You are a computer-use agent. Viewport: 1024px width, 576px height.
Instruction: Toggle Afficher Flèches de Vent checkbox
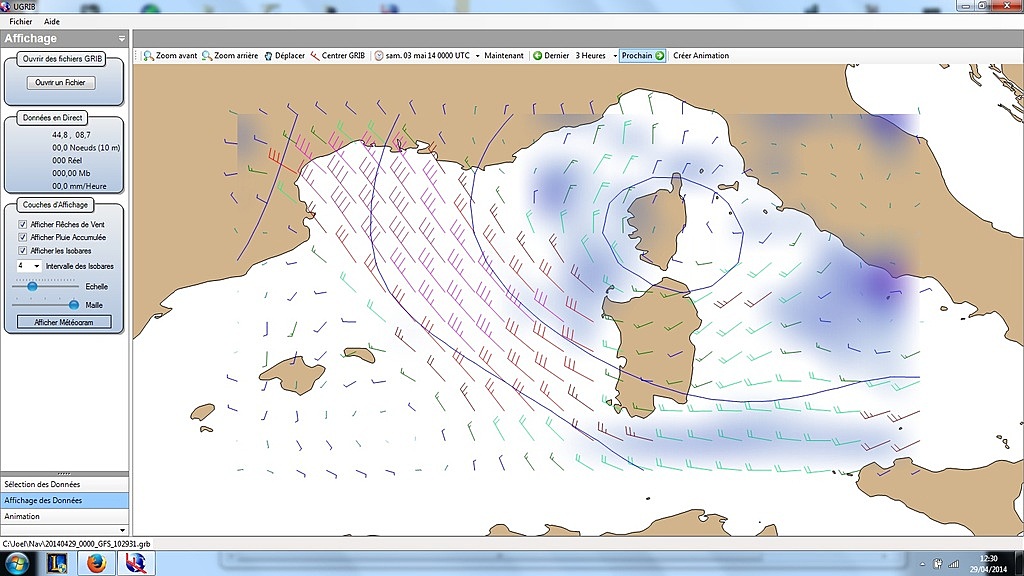click(x=23, y=224)
